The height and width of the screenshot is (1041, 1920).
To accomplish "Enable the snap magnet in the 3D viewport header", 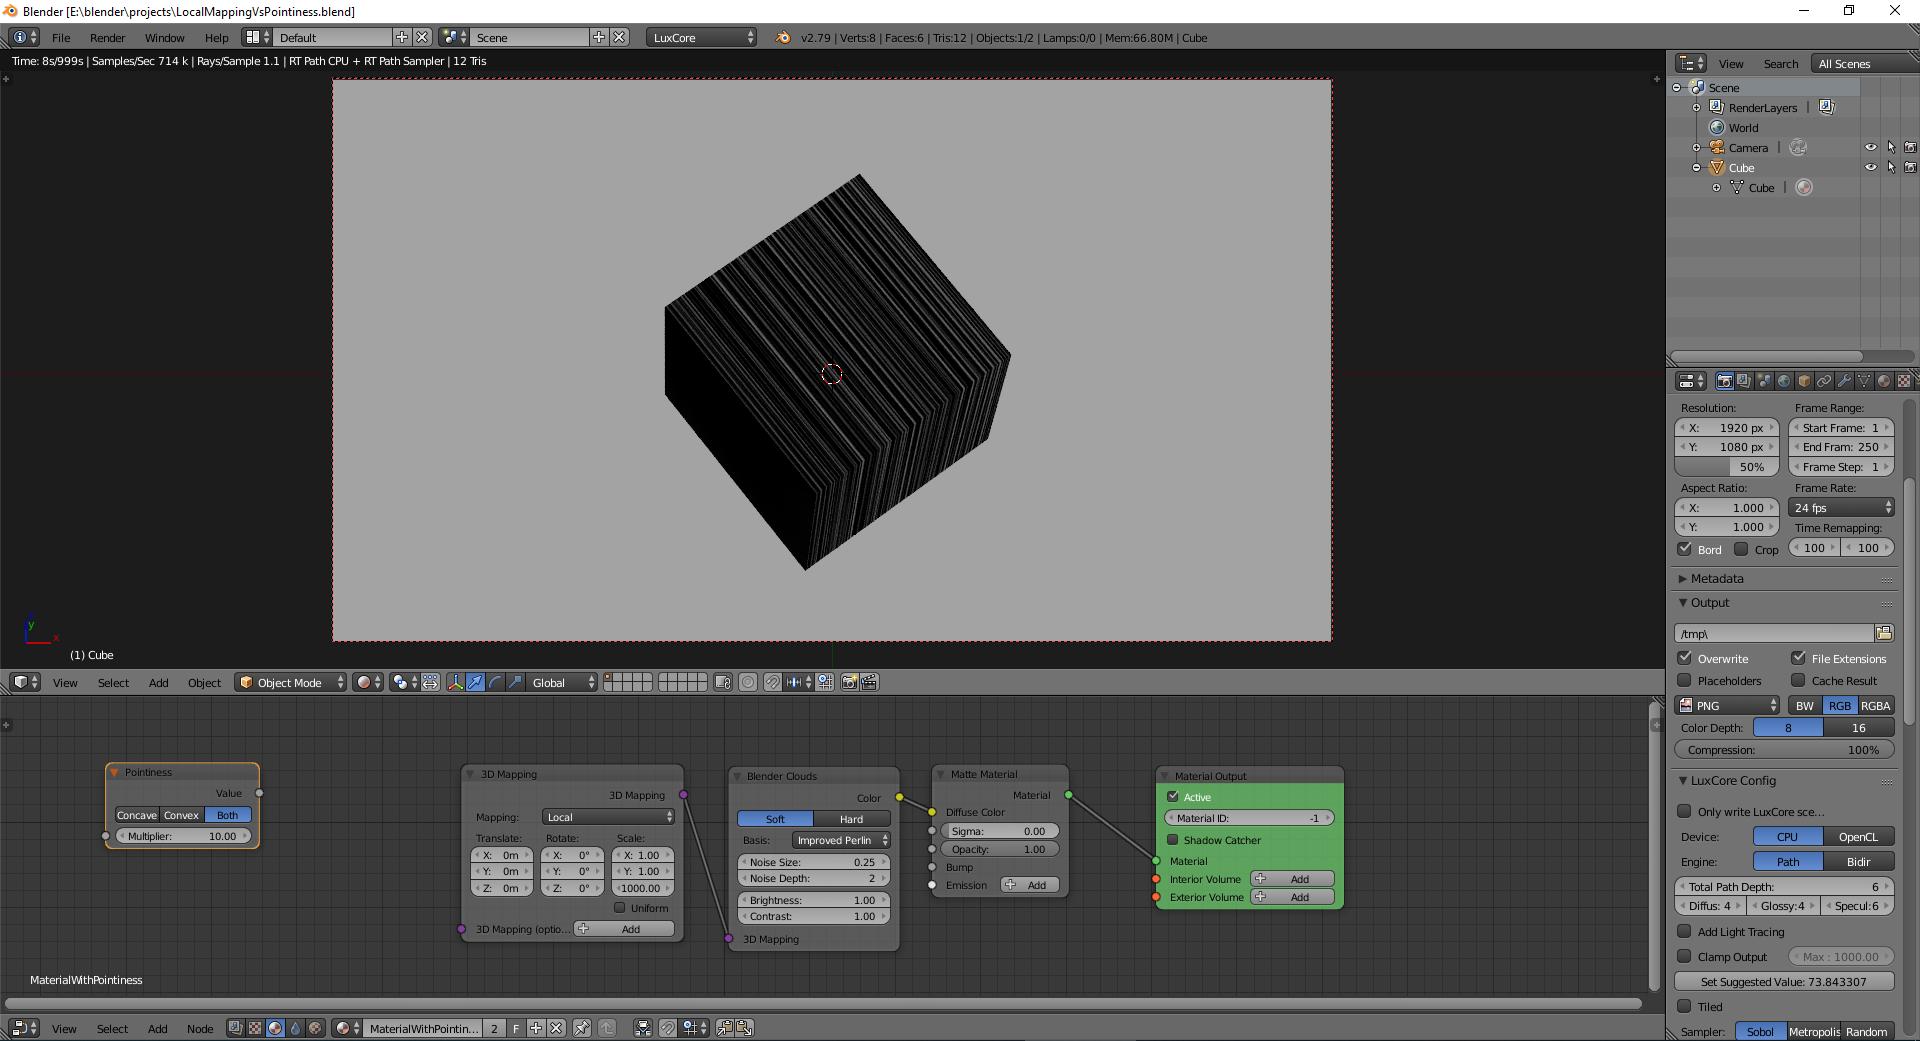I will click(x=772, y=683).
